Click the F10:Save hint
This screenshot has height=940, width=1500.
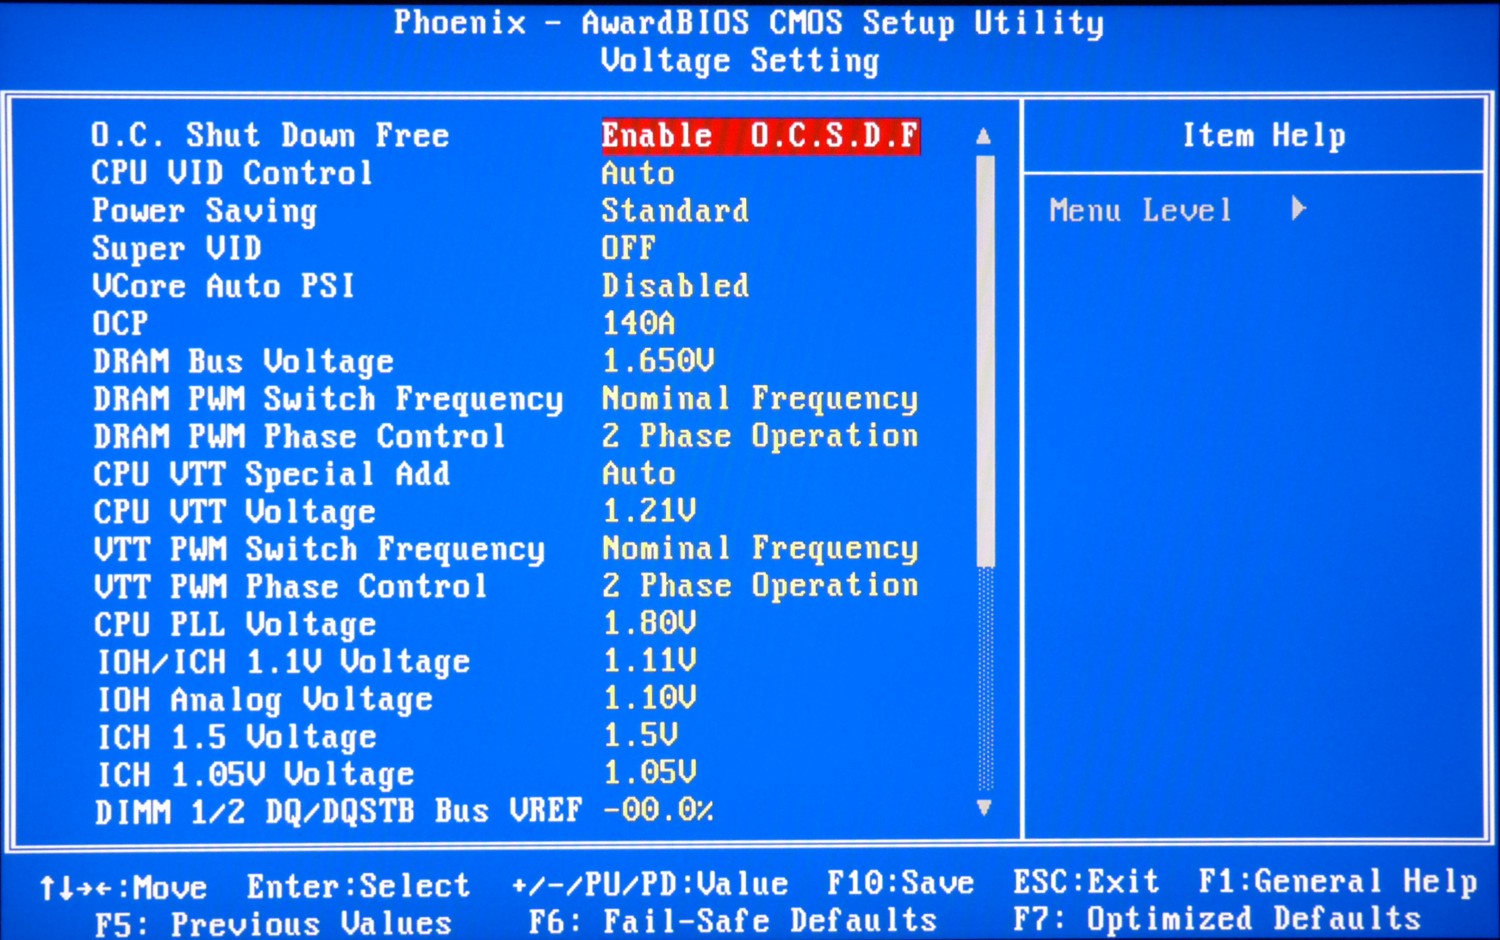click(900, 883)
